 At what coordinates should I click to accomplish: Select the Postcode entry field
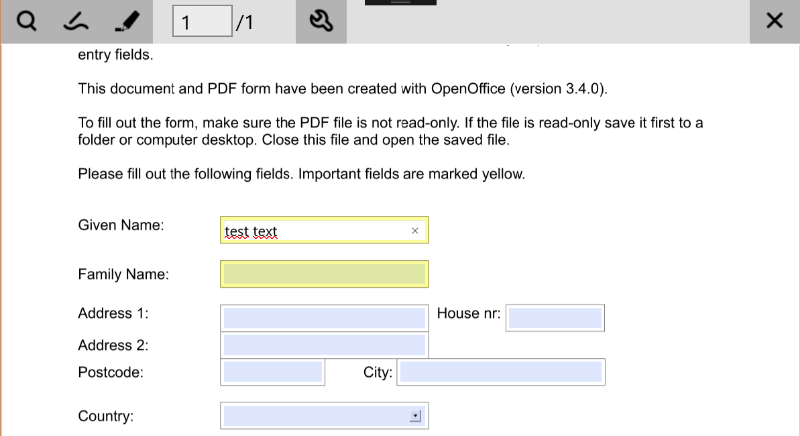(x=272, y=373)
